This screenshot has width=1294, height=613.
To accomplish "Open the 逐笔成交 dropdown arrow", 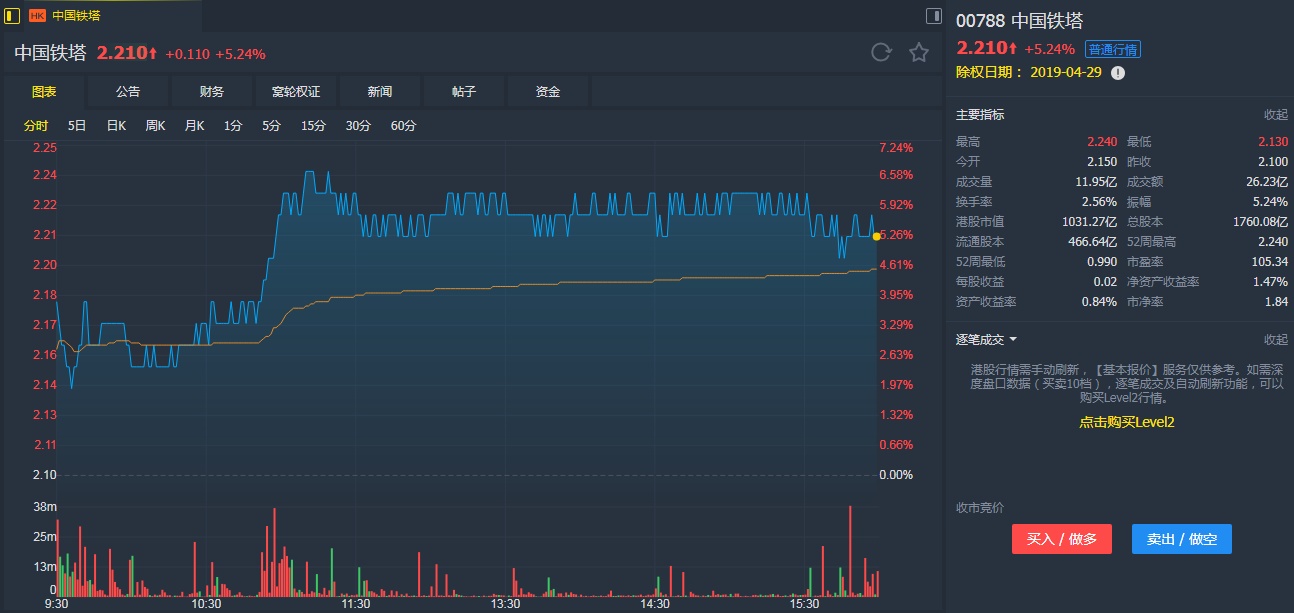I will coord(1013,340).
